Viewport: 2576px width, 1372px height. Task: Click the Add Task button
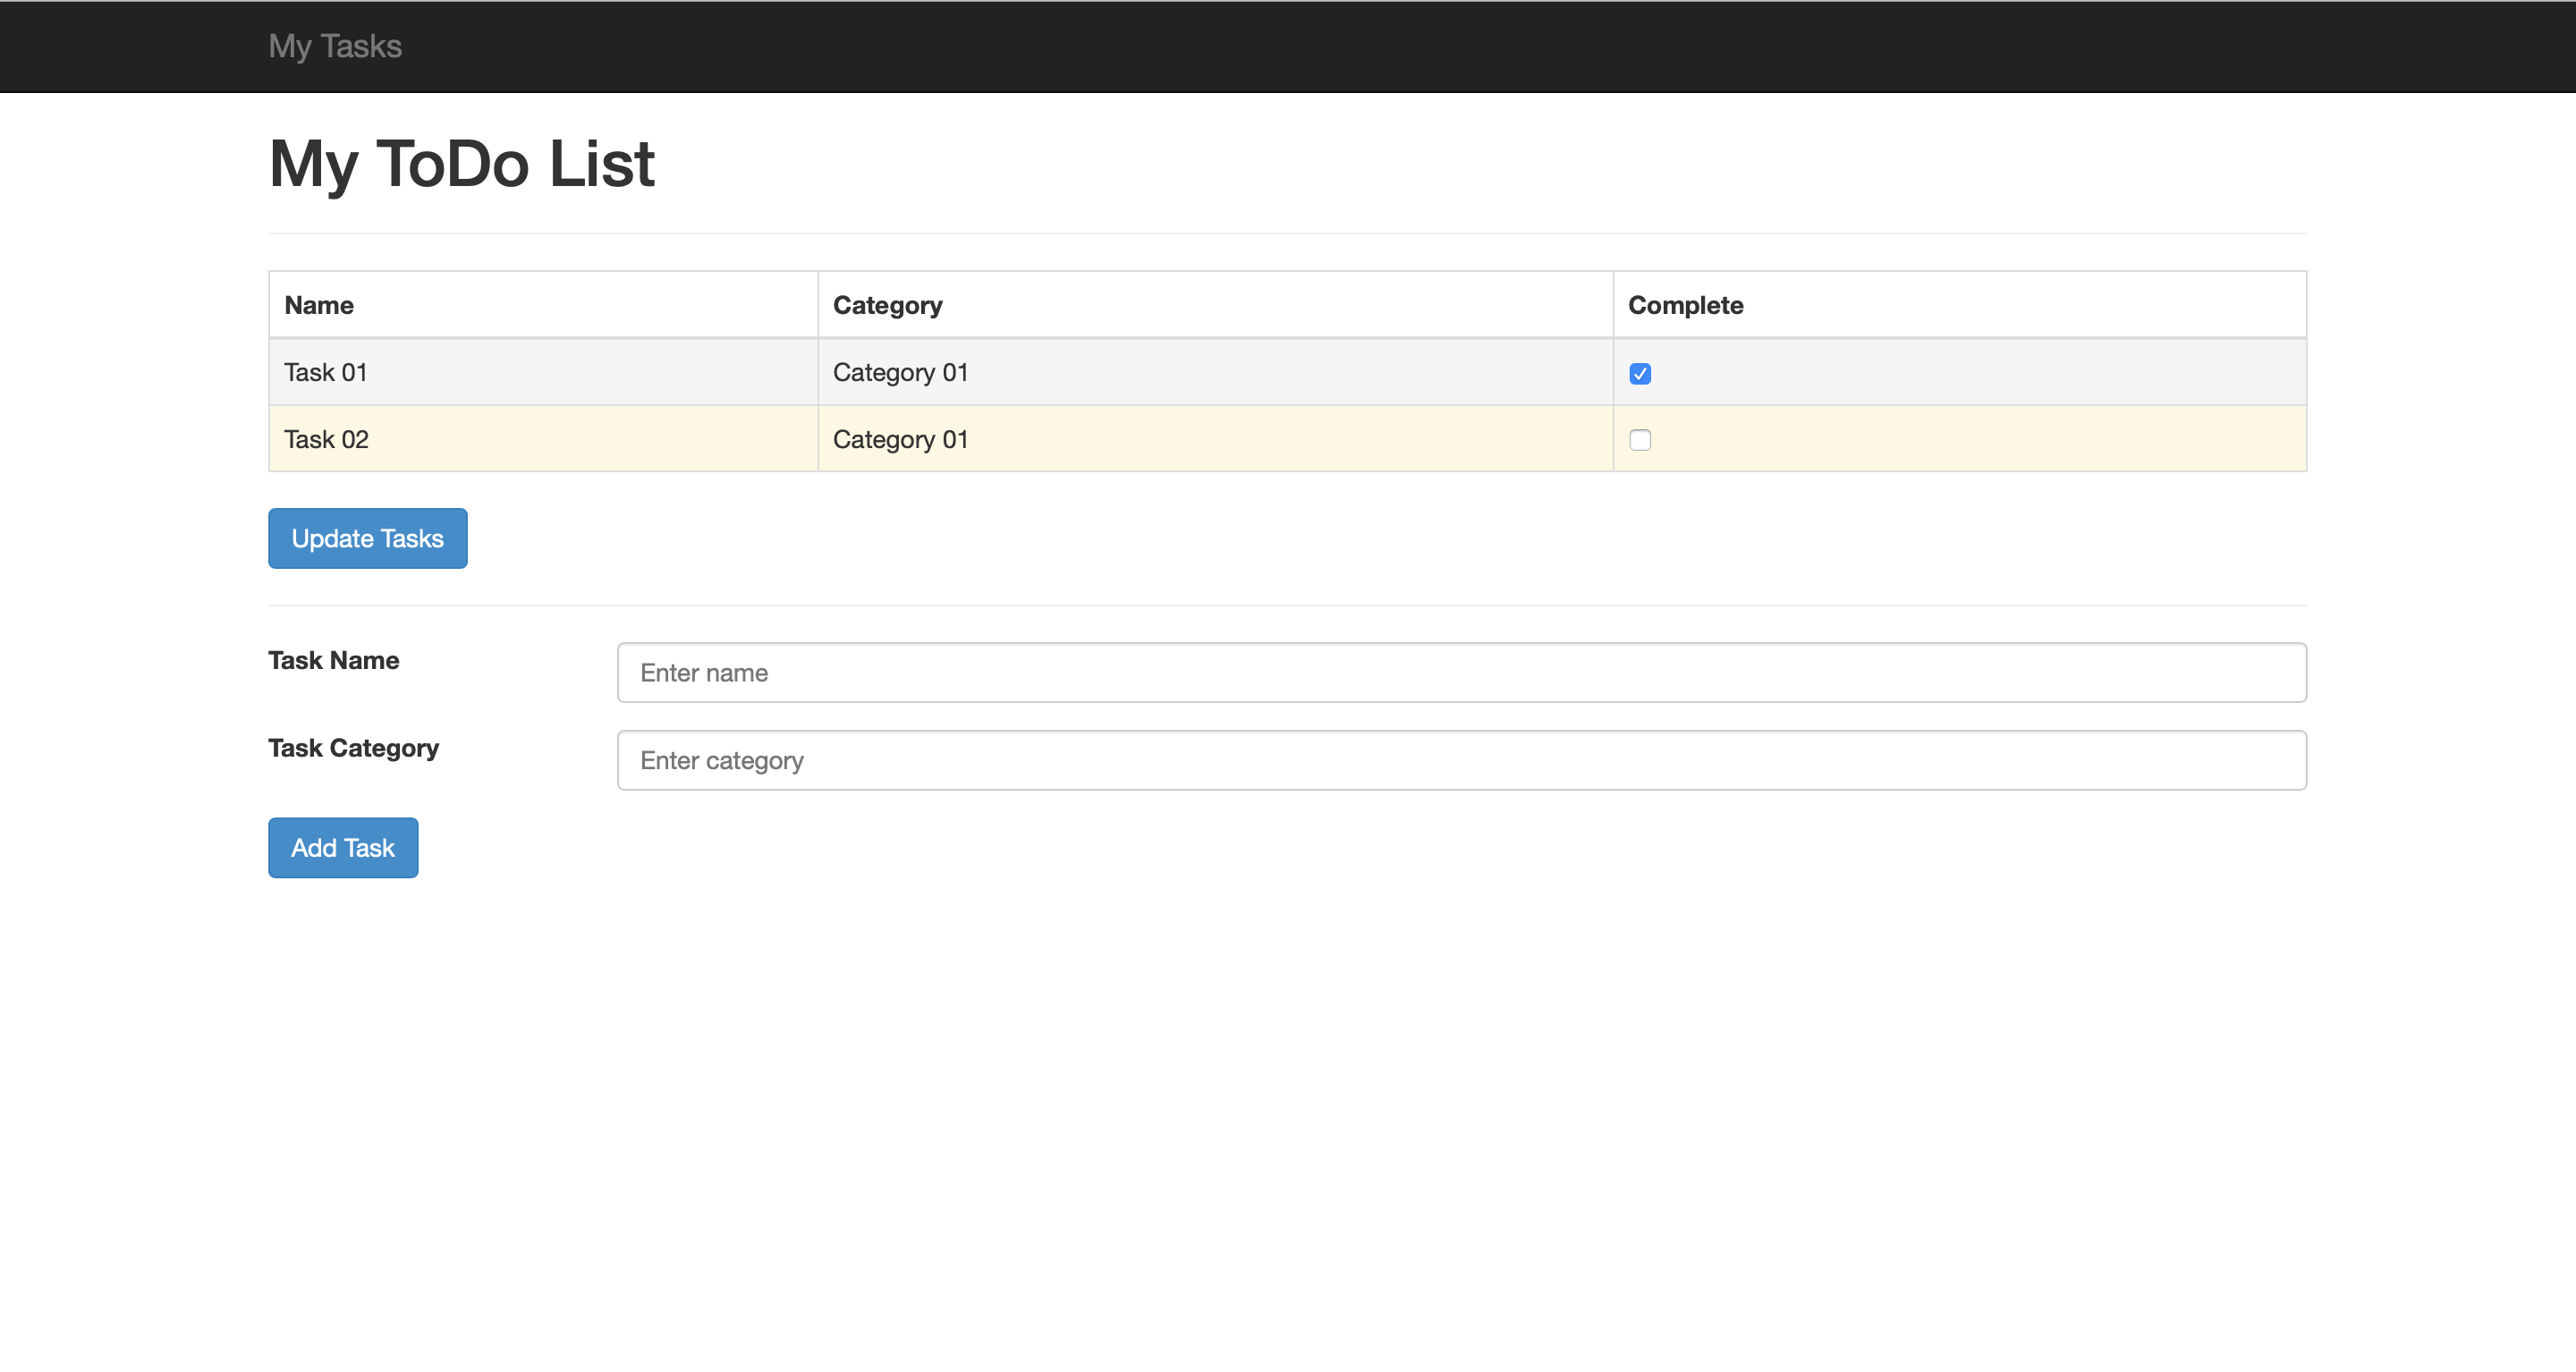(x=343, y=848)
